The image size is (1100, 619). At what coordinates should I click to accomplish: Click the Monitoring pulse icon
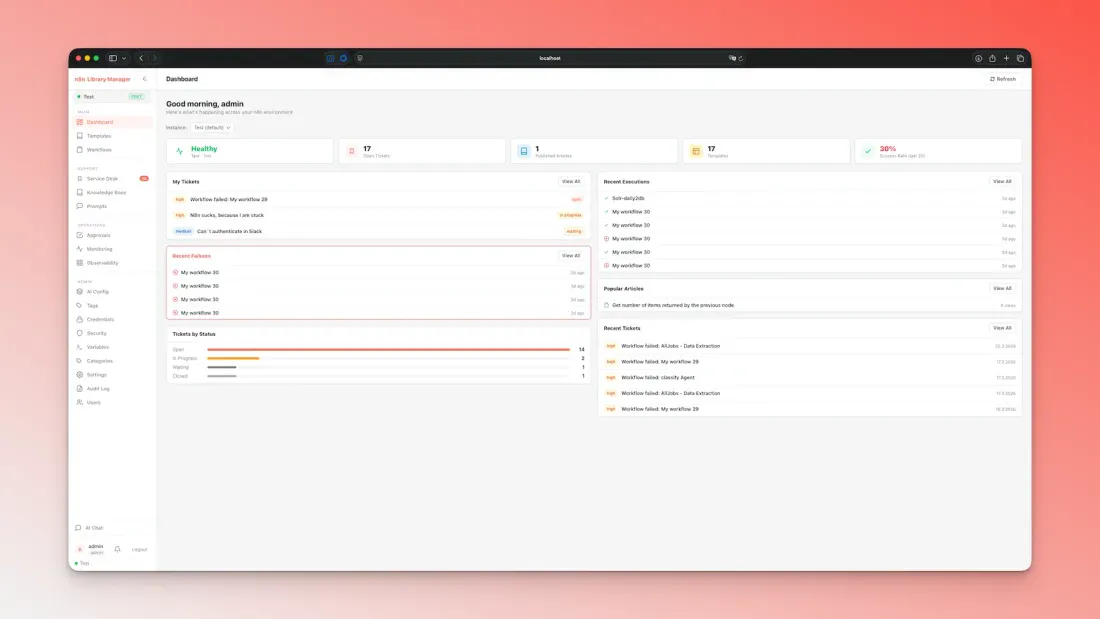pos(79,249)
